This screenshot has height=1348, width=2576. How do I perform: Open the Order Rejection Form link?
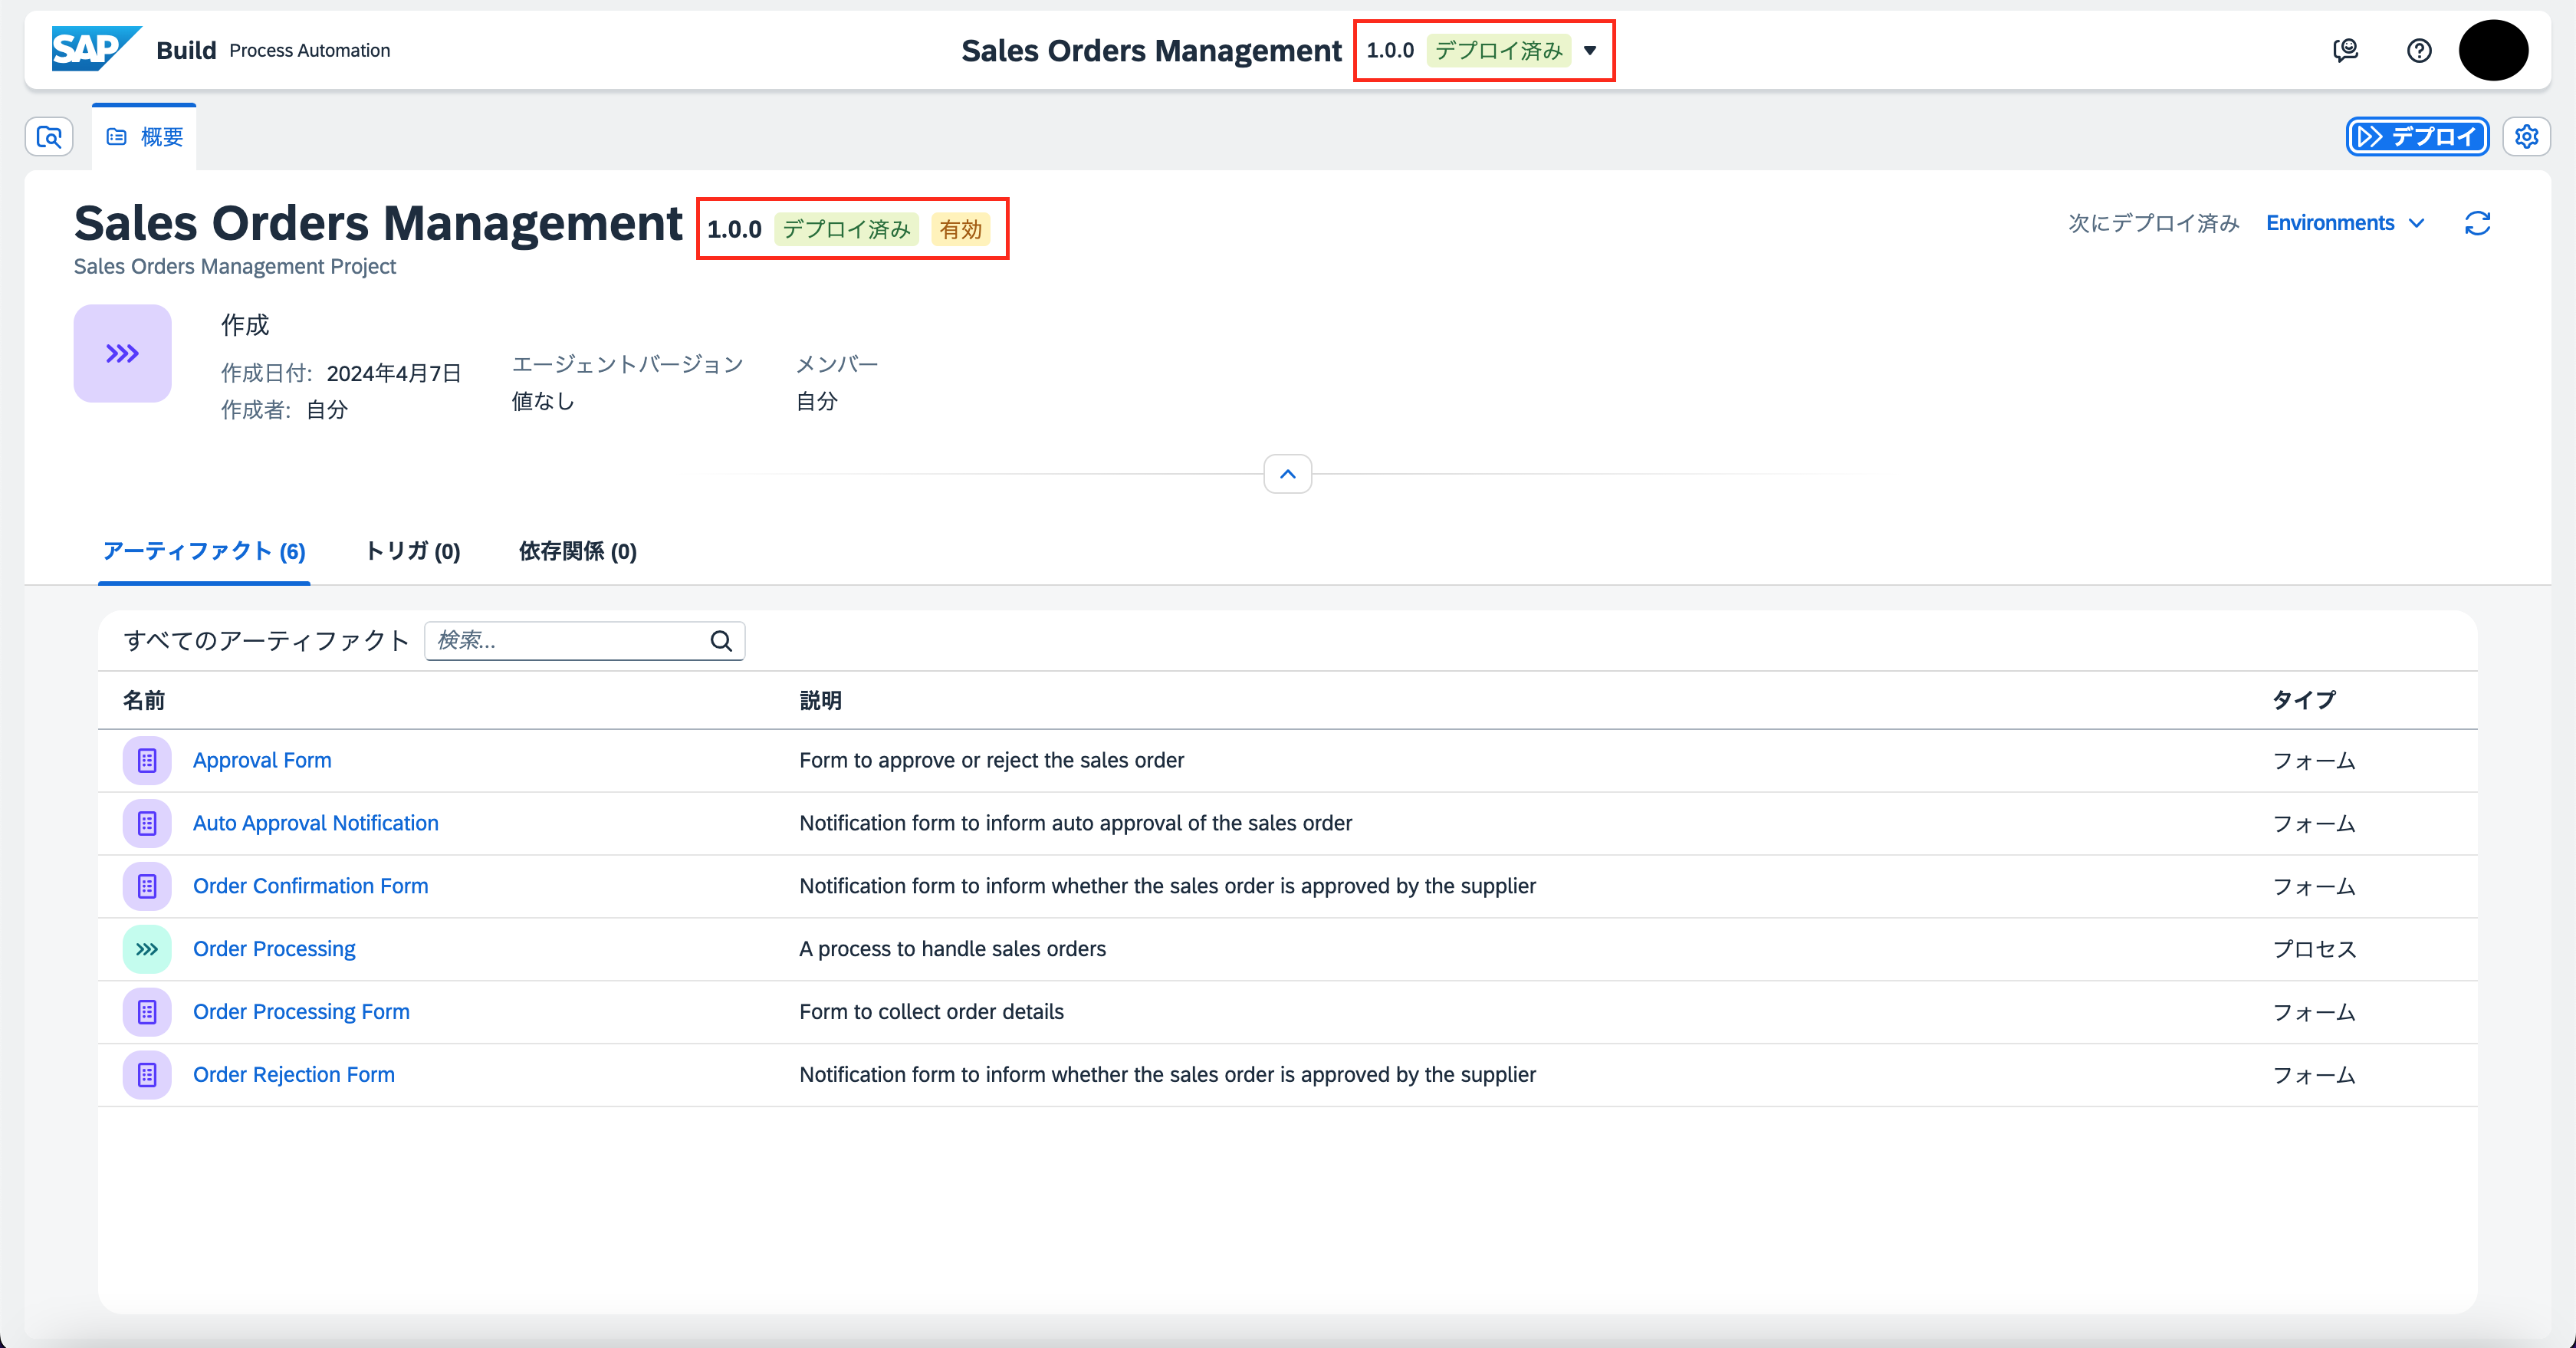[293, 1074]
